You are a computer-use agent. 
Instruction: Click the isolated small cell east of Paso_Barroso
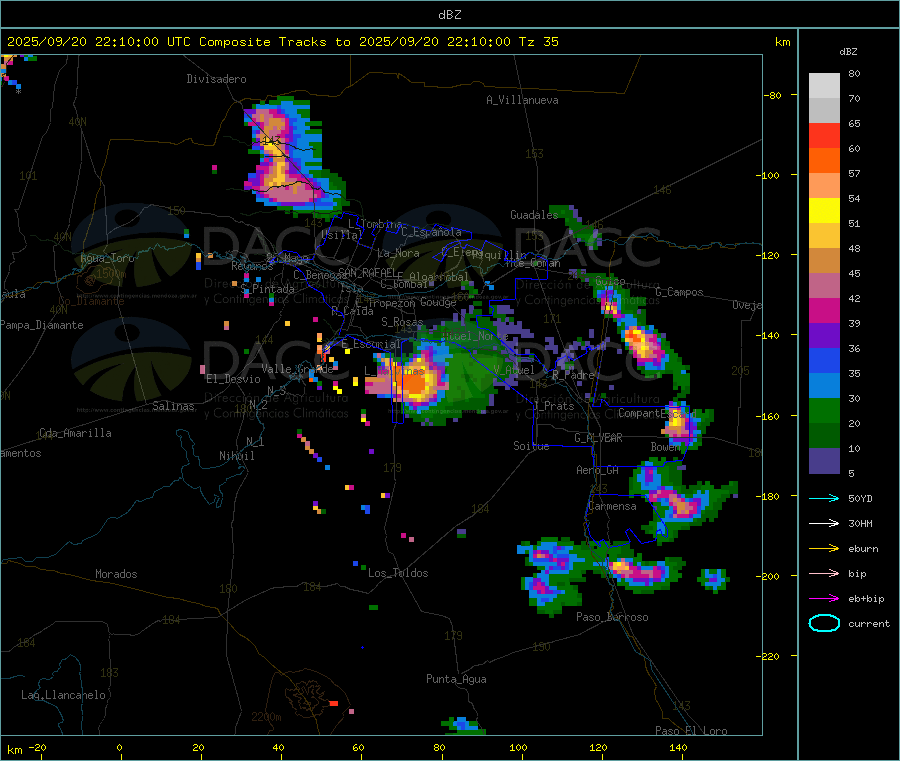pos(713,580)
